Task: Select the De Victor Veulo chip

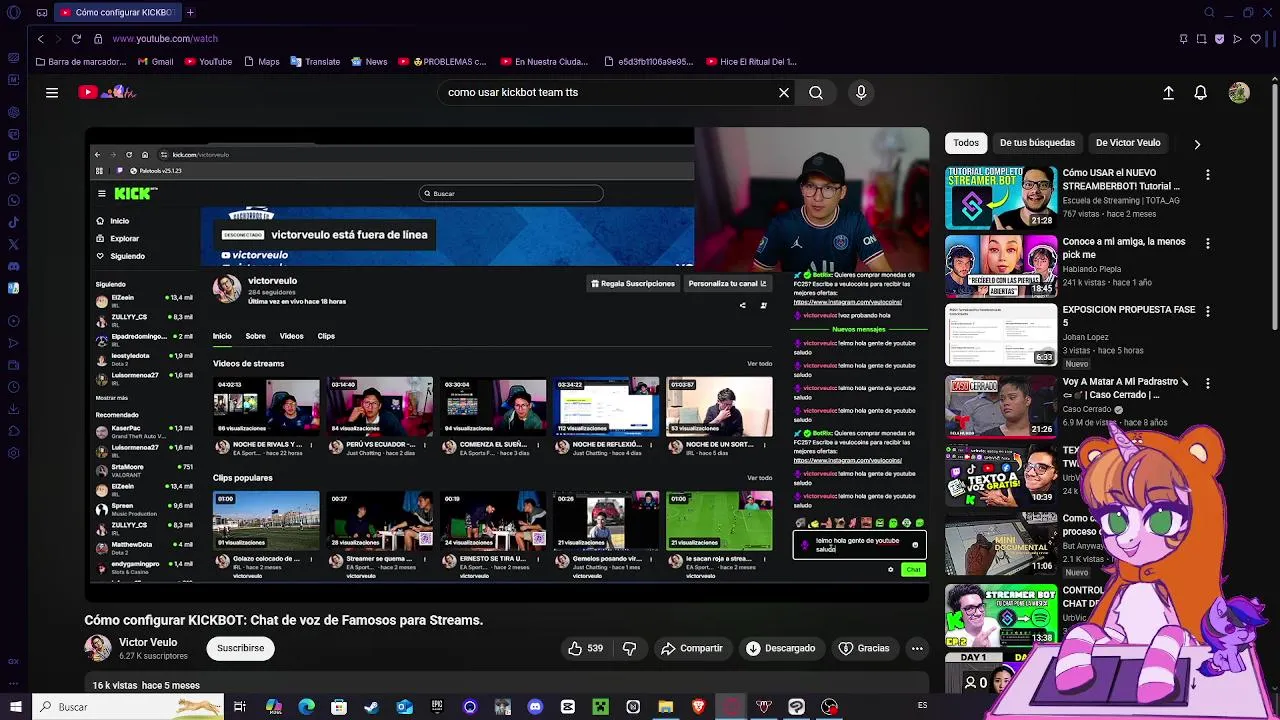Action: 1128,143
